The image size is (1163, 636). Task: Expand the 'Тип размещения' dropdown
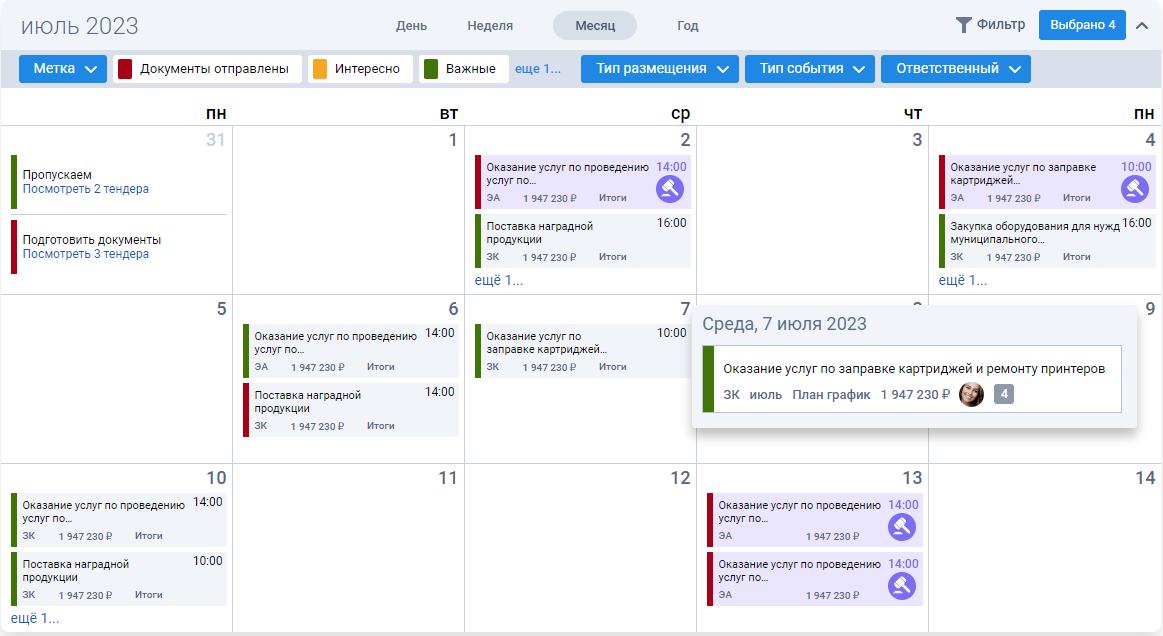[x=659, y=69]
